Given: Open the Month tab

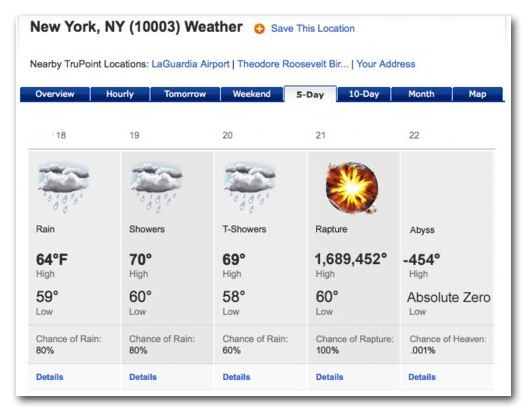Looking at the screenshot, I should pos(421,94).
